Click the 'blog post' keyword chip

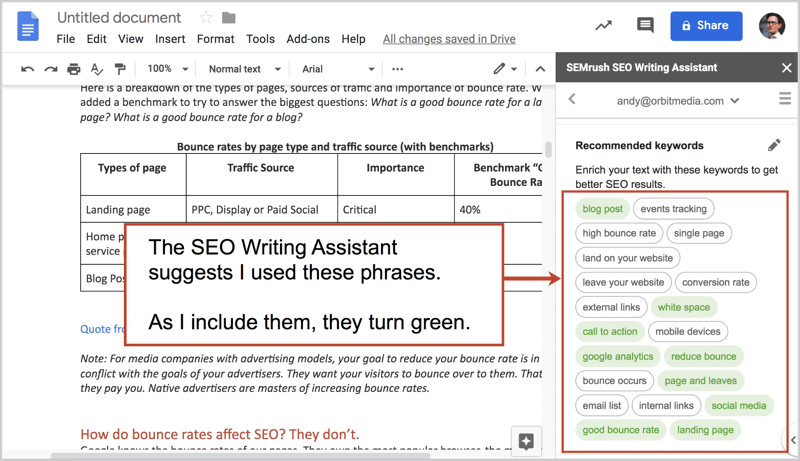coord(603,209)
